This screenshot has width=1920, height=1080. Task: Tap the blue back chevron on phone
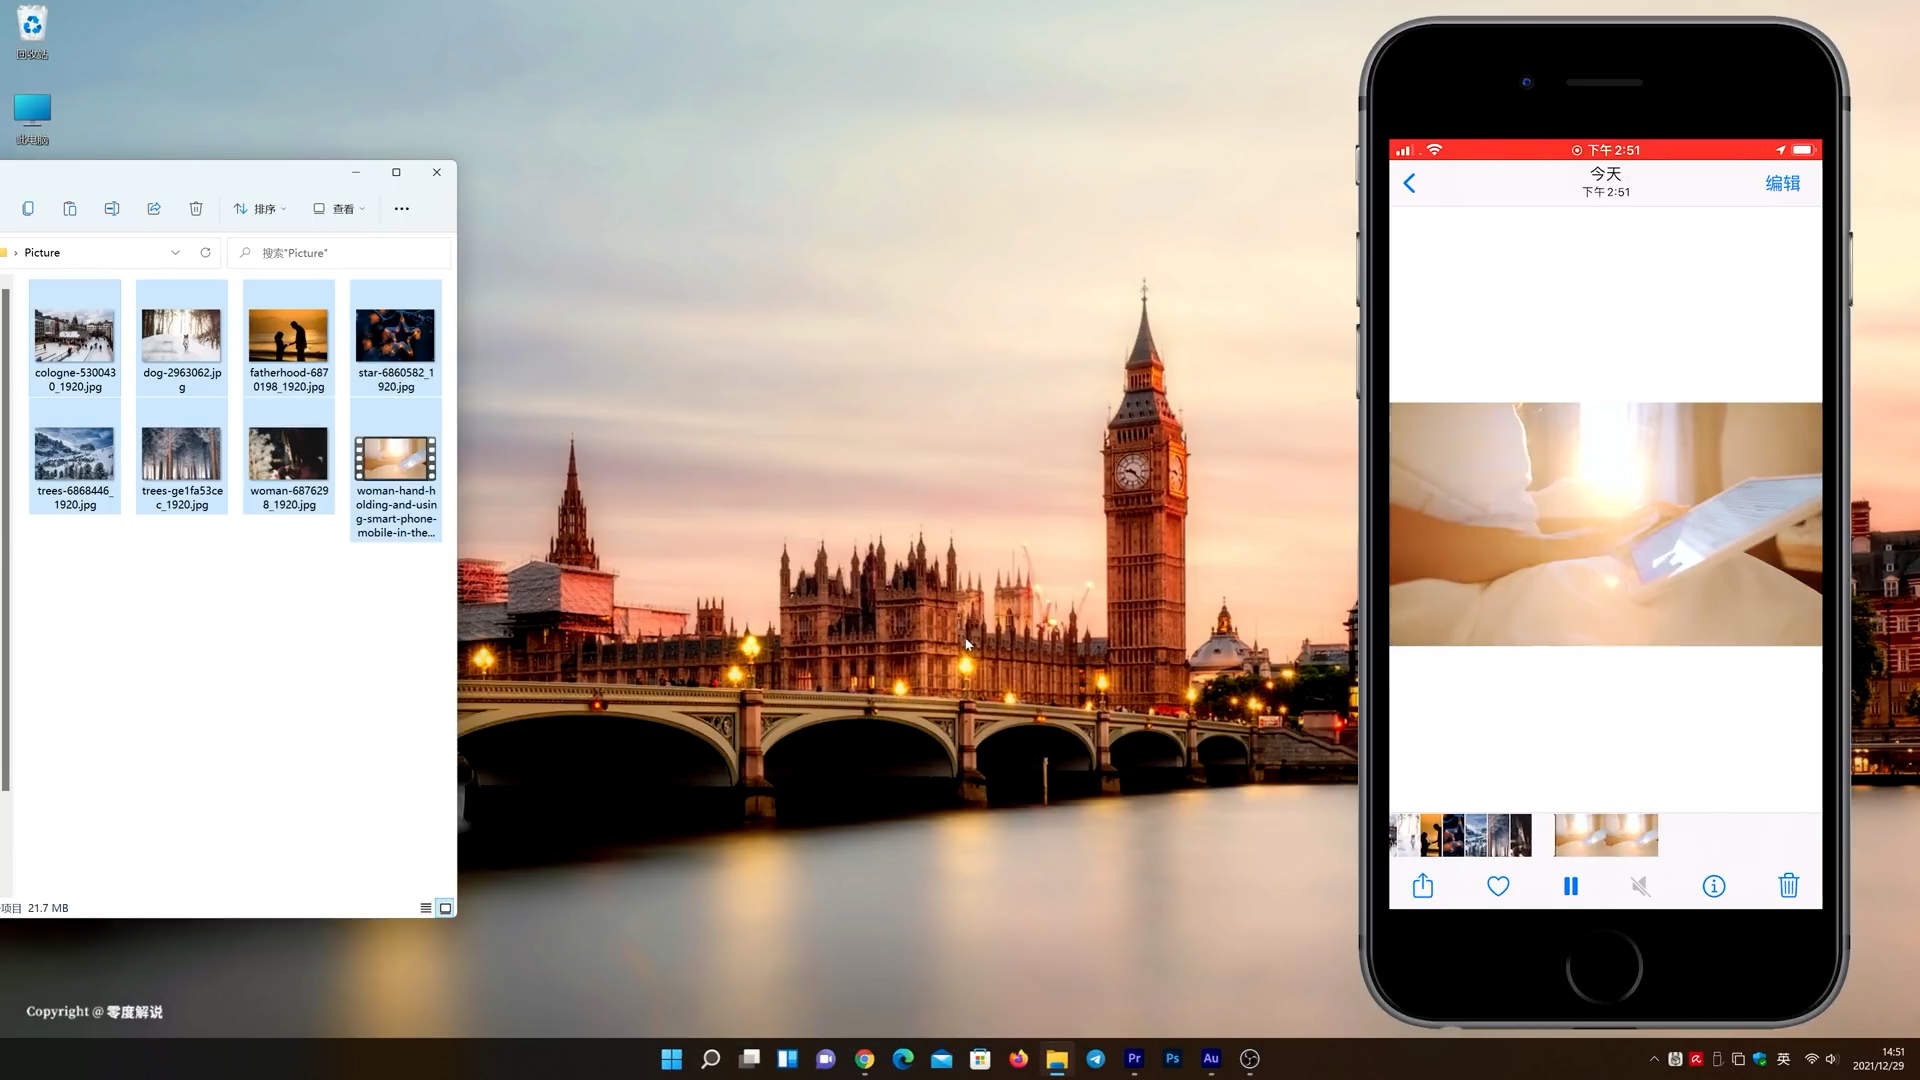1409,183
